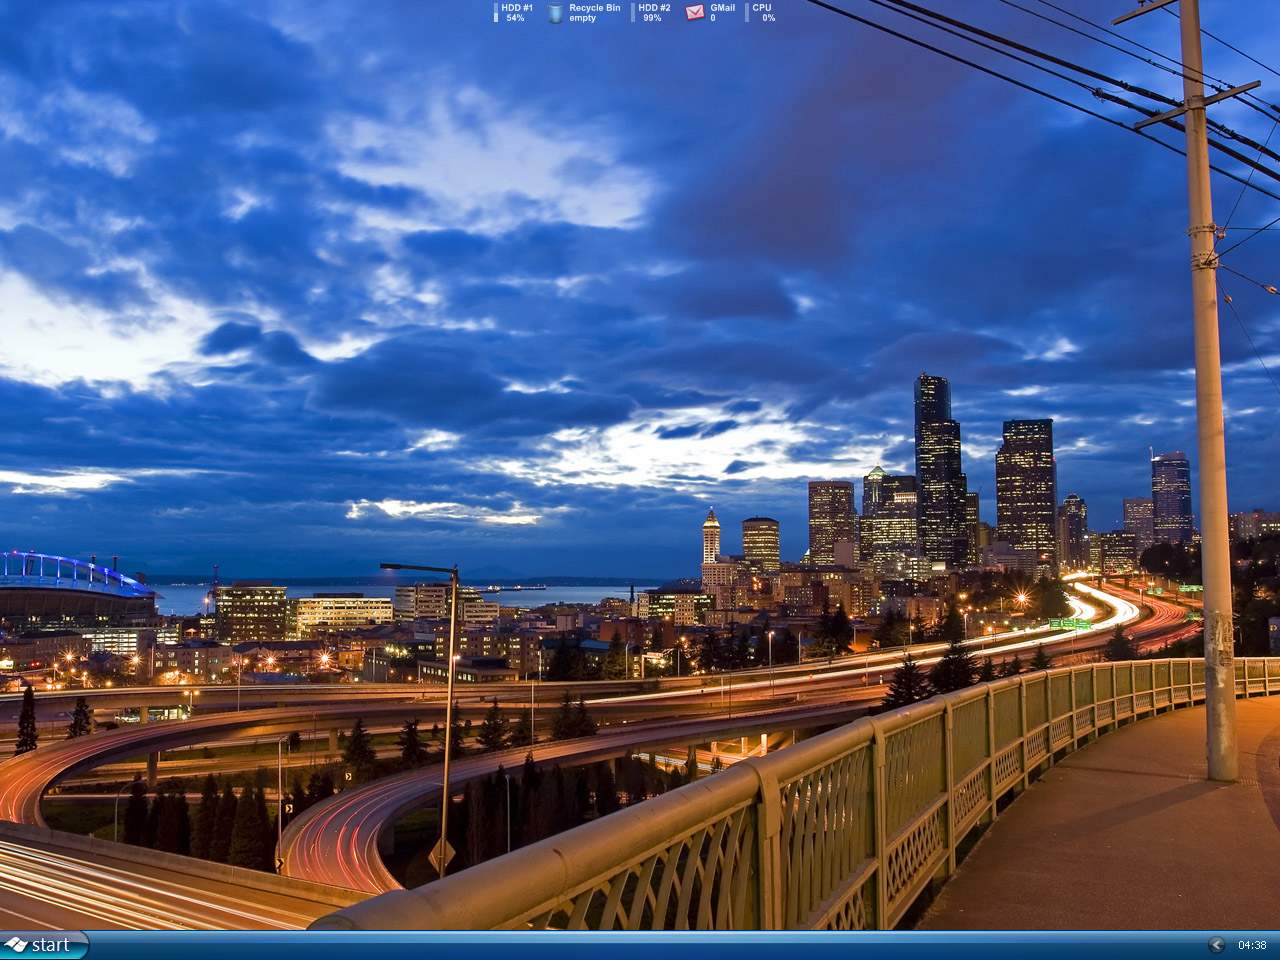
Task: Open the Start menu
Action: click(x=44, y=945)
